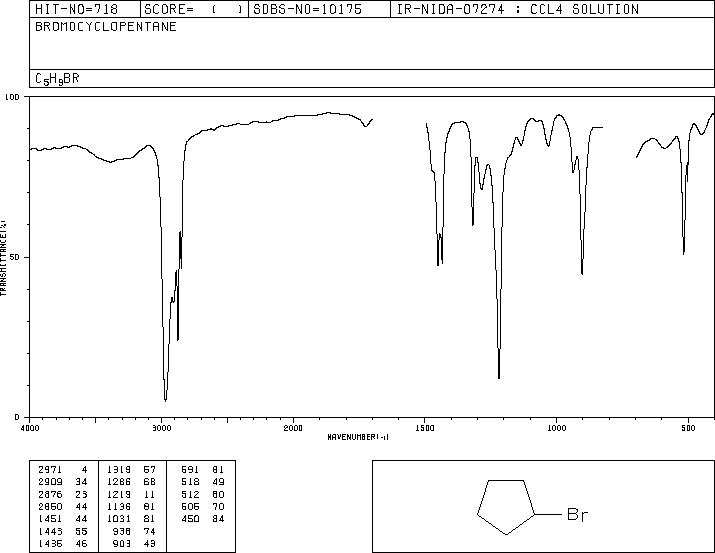
Task: Click the molecular formula C5H9BR
Action: click(x=57, y=79)
